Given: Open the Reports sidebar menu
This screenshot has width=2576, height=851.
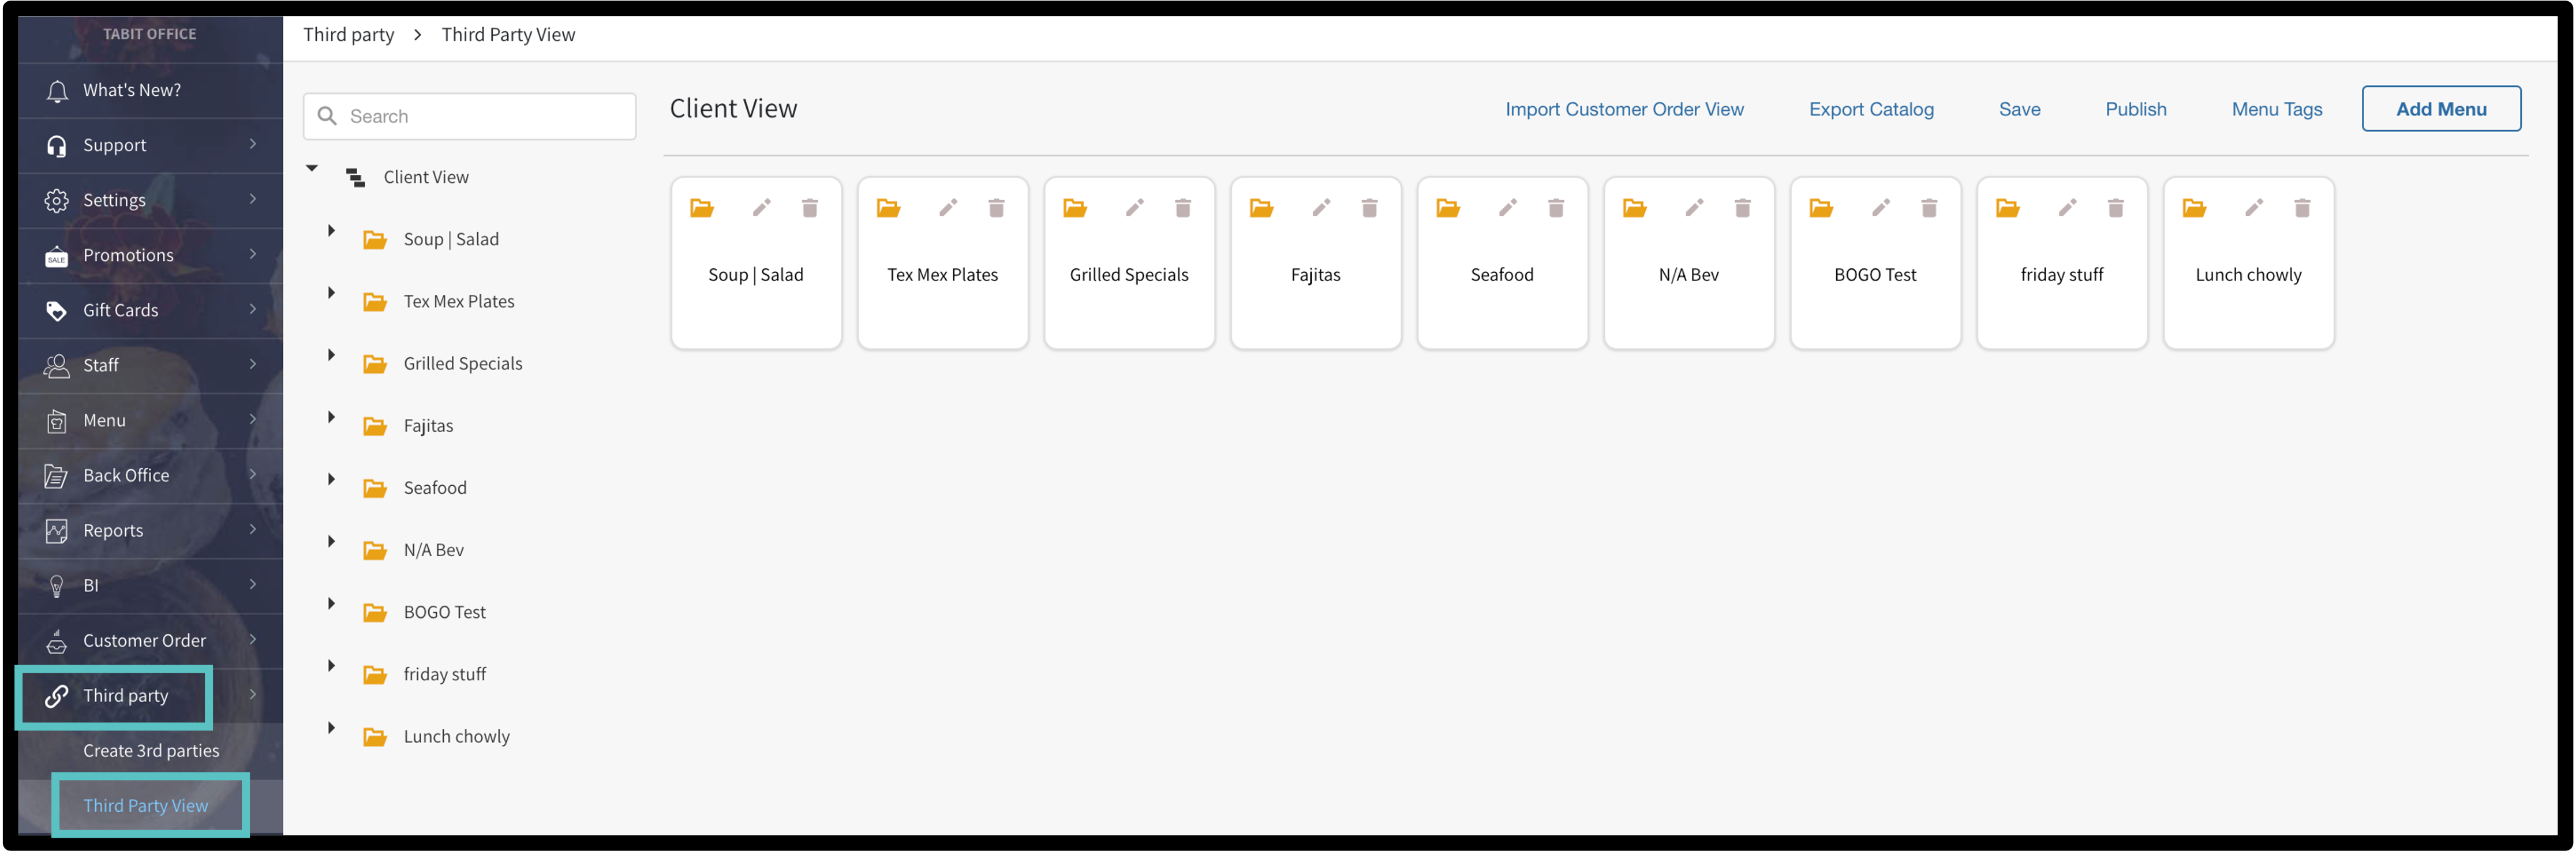Looking at the screenshot, I should [113, 530].
